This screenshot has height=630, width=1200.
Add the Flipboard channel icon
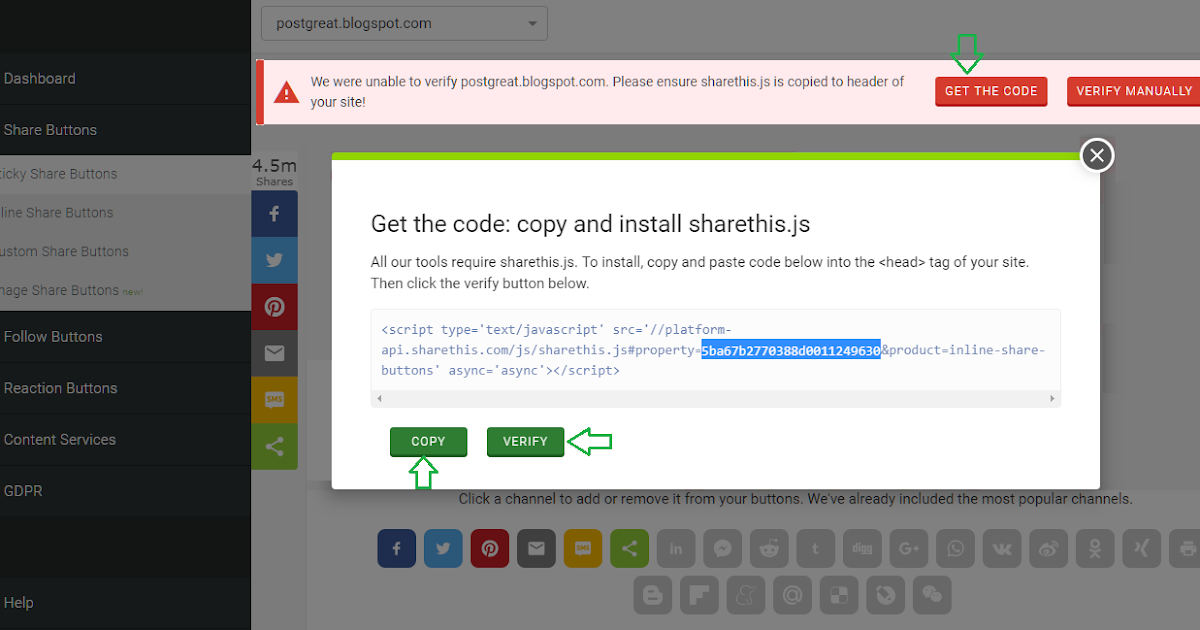tap(699, 595)
